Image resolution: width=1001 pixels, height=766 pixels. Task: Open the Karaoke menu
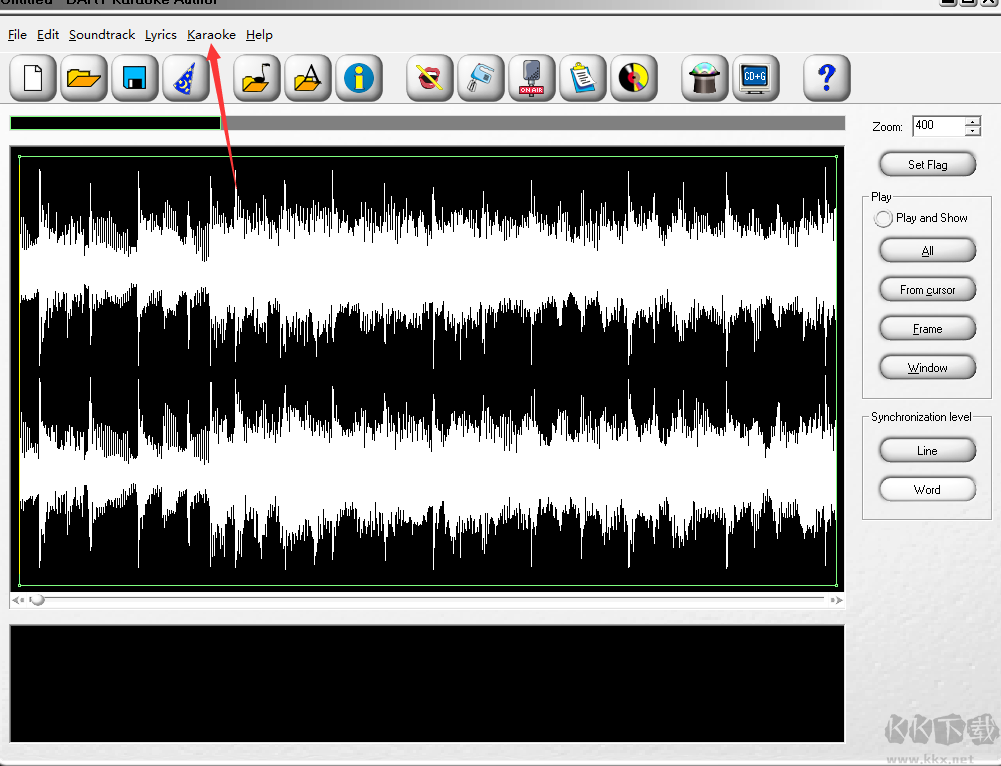[x=211, y=35]
